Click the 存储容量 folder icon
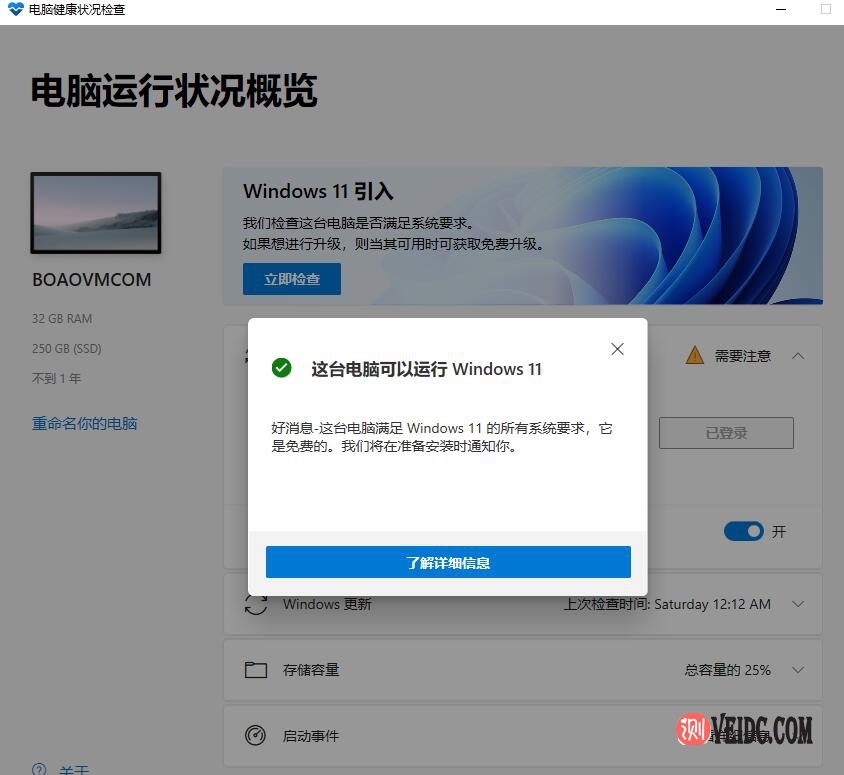This screenshot has height=775, width=844. (x=256, y=670)
